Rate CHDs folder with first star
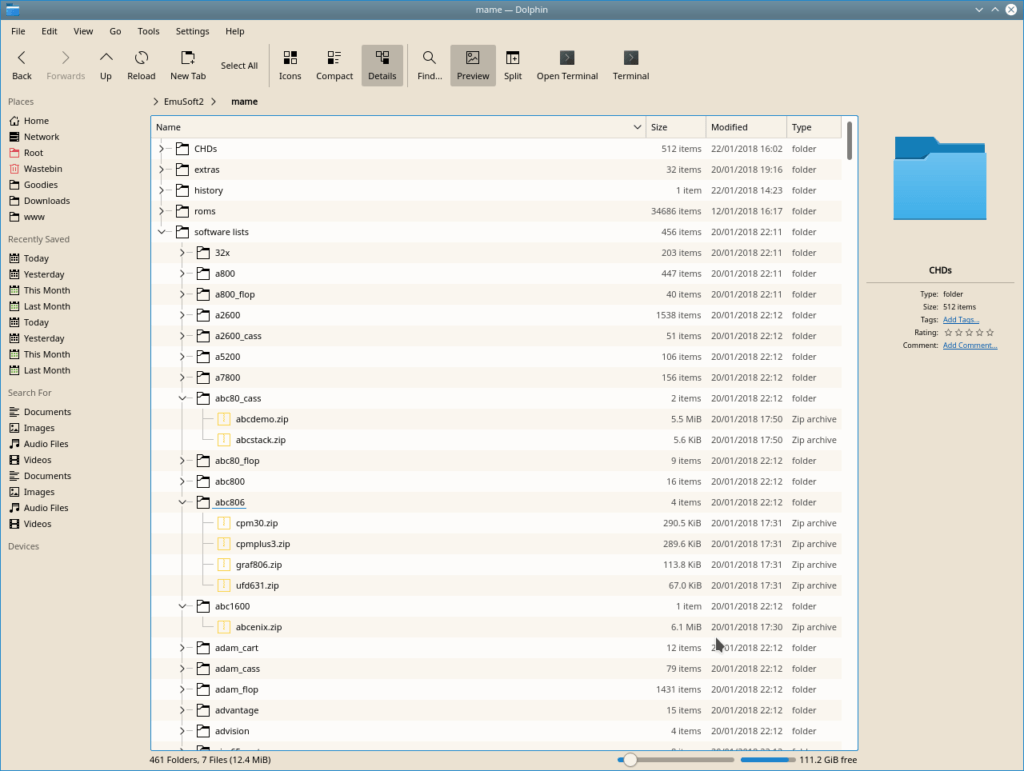Screen dimensions: 1024x771 (947, 332)
